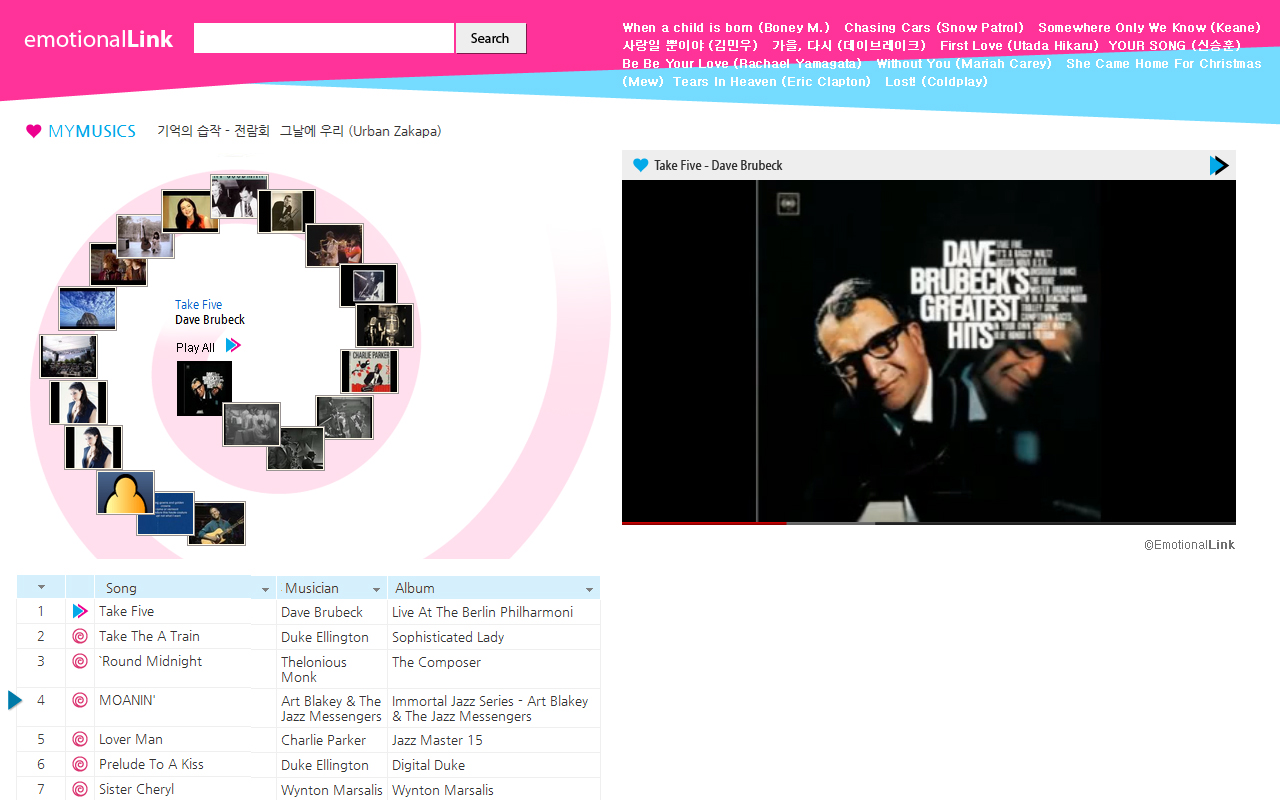Select the outdoor concert stage thumbnail
This screenshot has width=1280, height=800.
point(69,356)
